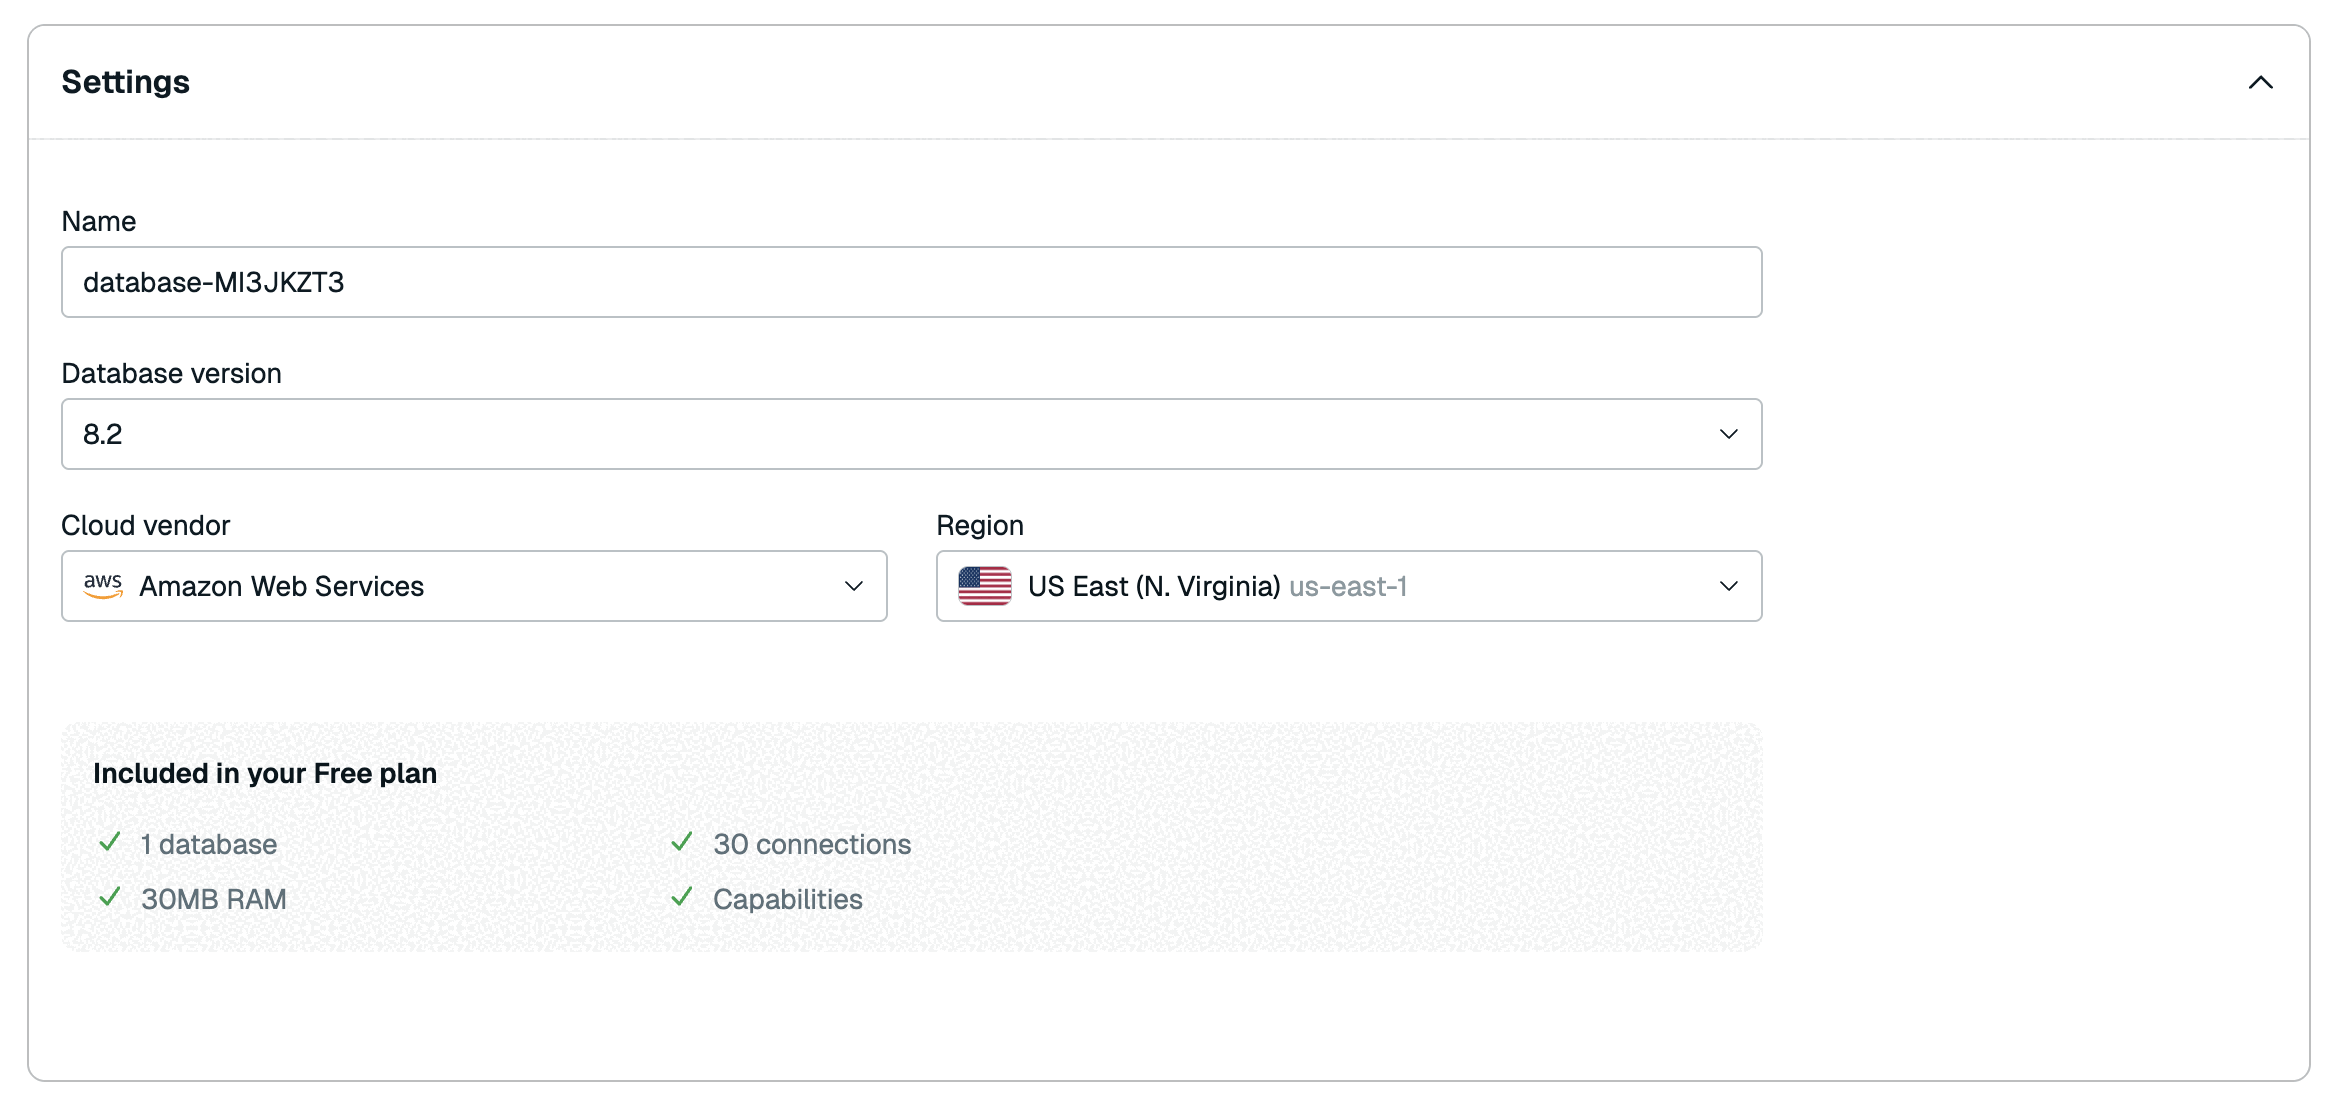This screenshot has height=1112, width=2342.
Task: Click the 30 connections feature label
Action: [x=812, y=844]
